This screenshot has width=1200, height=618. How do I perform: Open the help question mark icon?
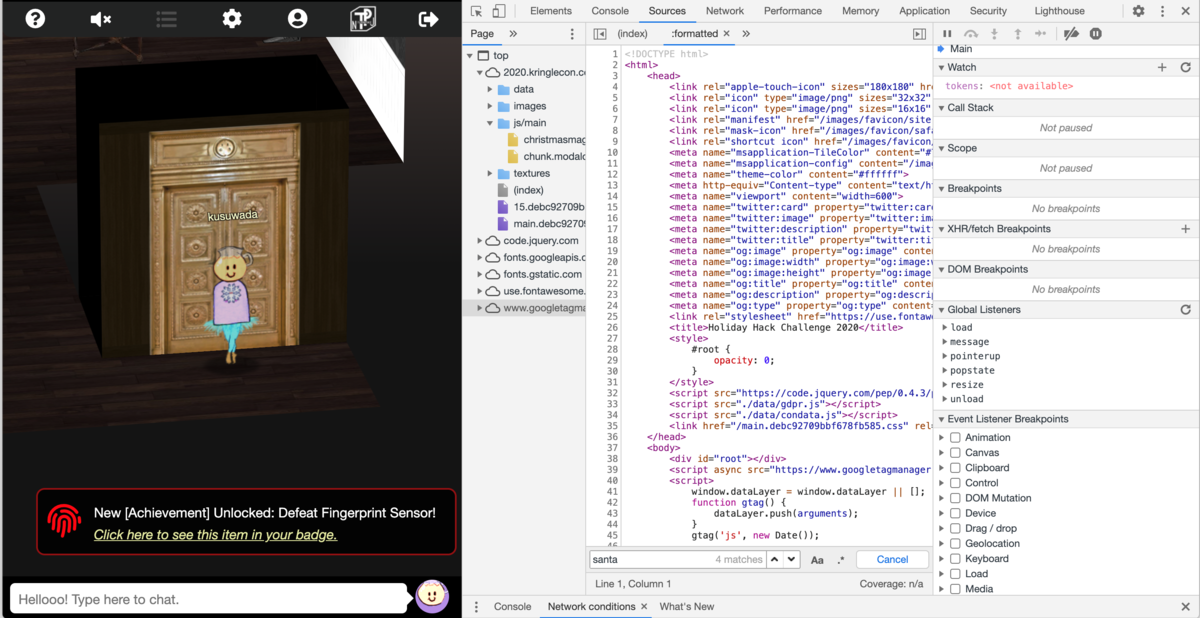[35, 18]
